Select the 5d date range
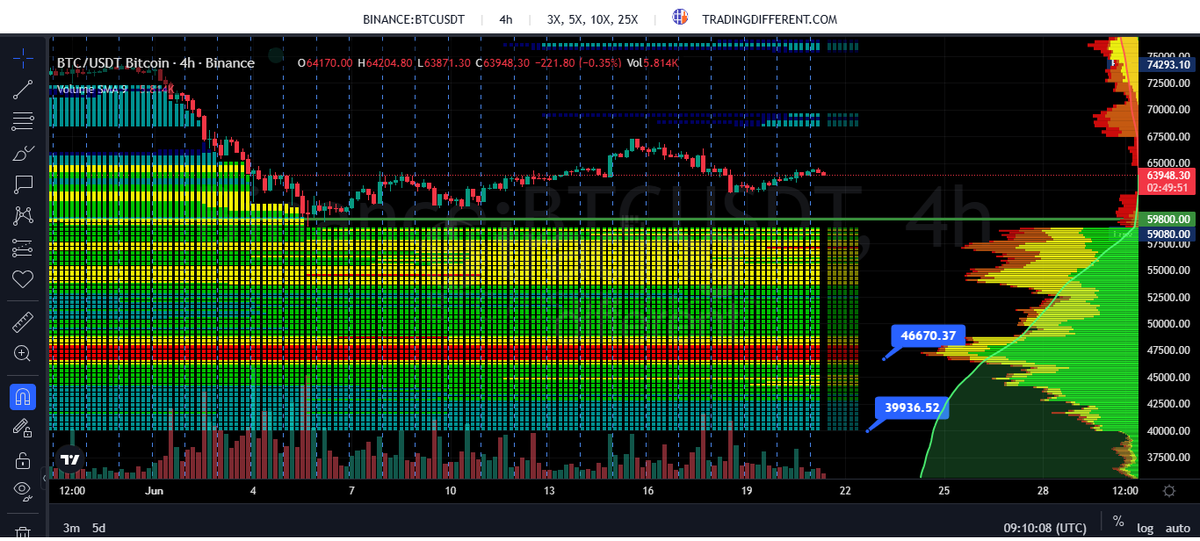Image resolution: width=1200 pixels, height=541 pixels. (100, 527)
